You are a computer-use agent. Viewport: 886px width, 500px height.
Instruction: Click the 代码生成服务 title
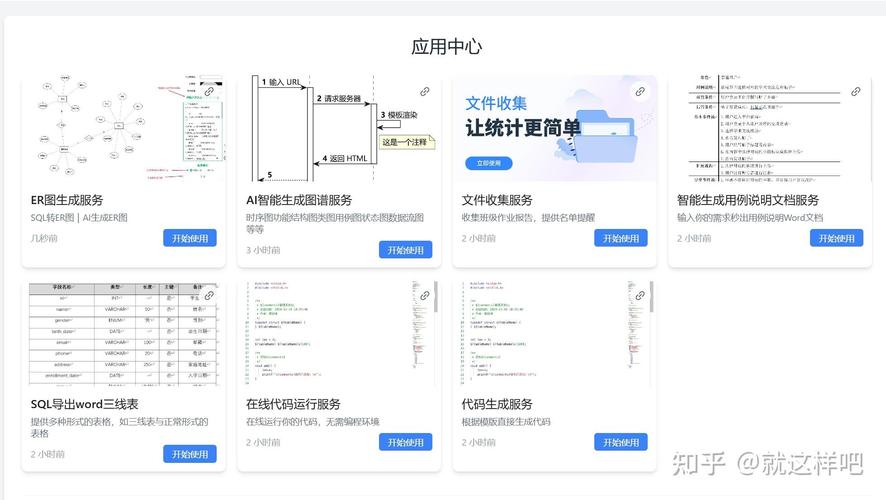point(497,404)
